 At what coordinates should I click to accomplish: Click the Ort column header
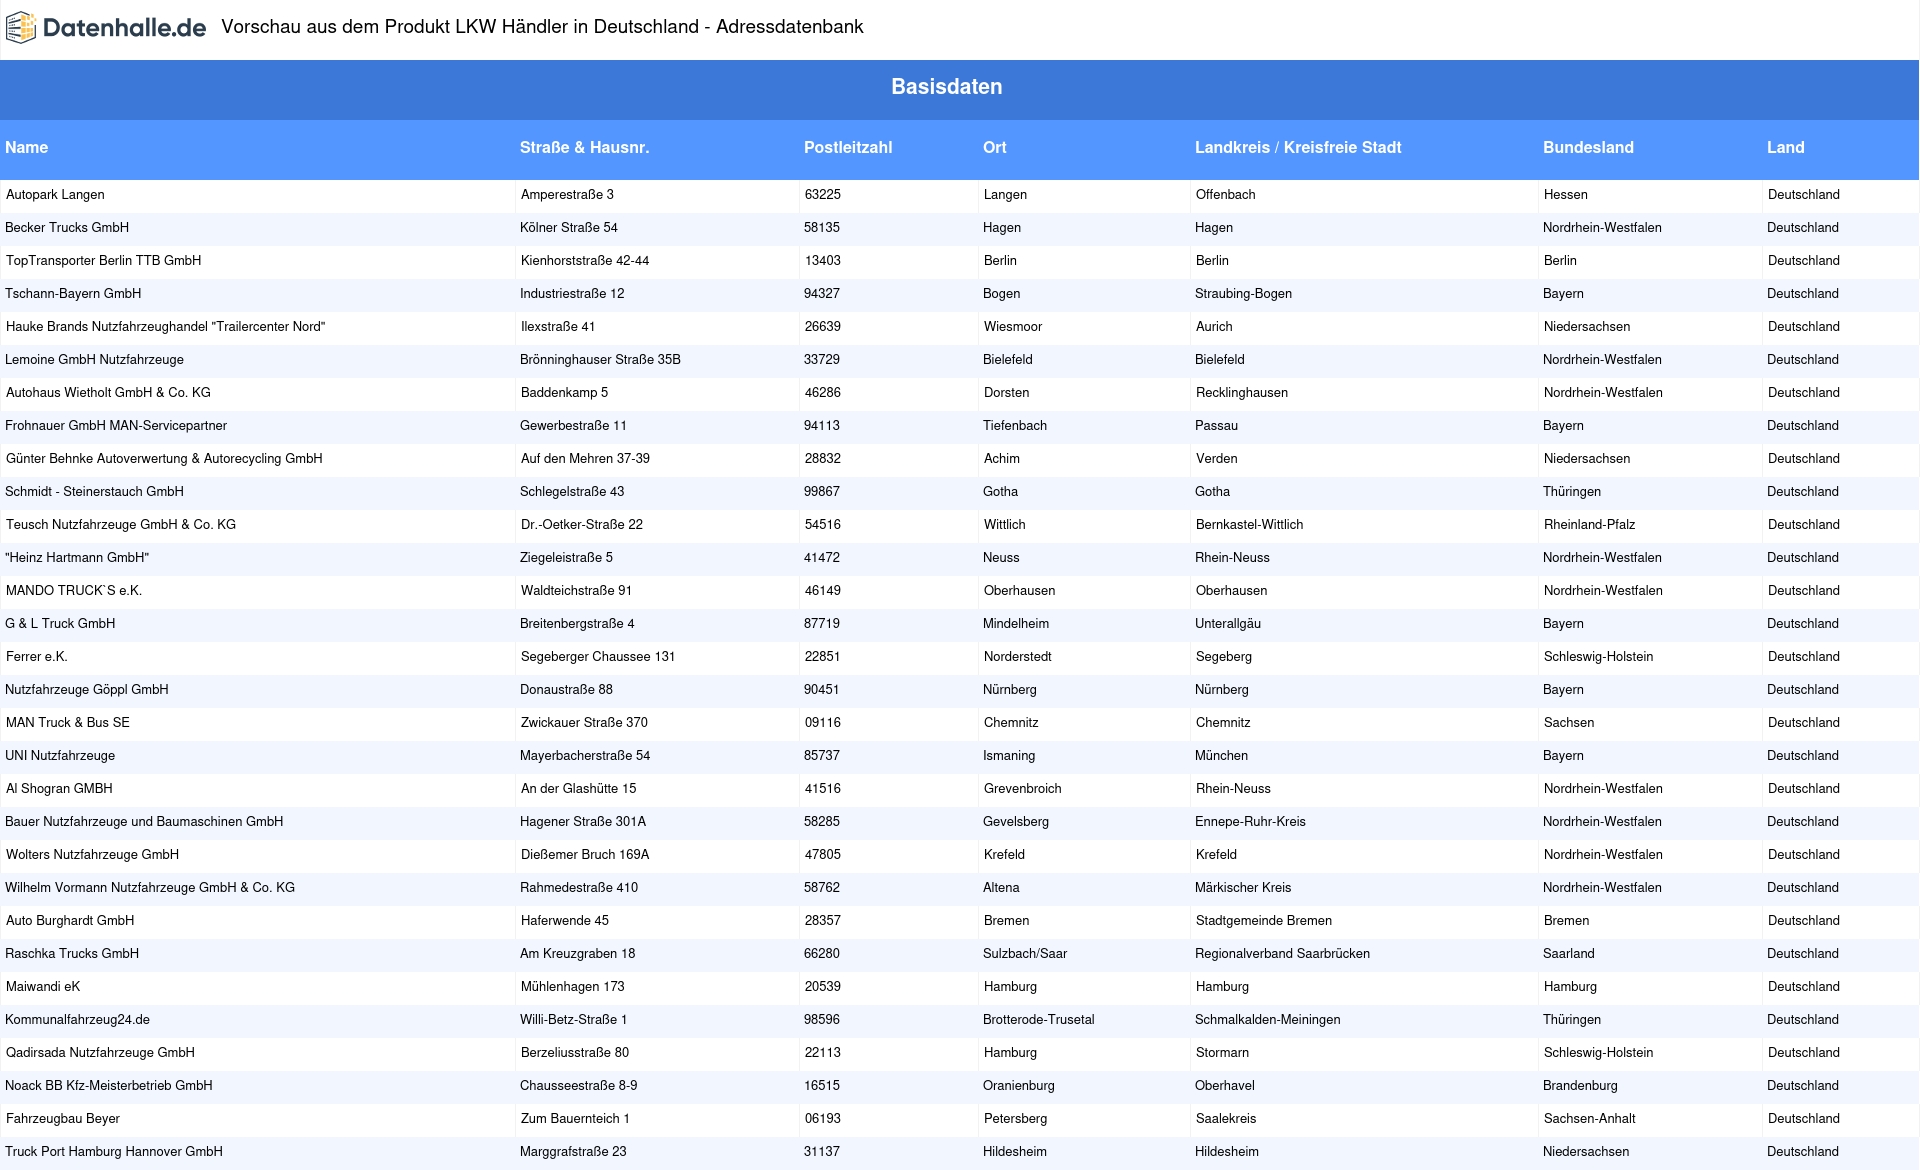click(994, 147)
